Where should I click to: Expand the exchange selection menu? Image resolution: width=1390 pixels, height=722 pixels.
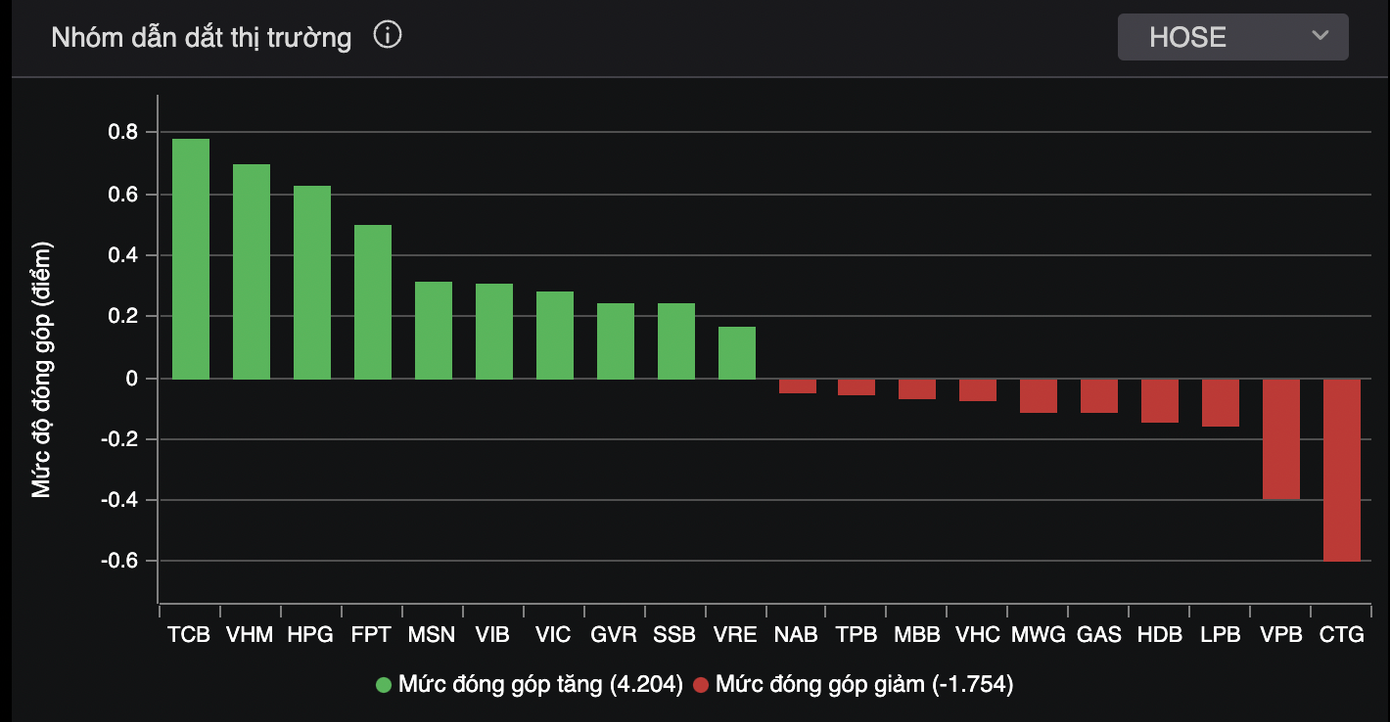(x=1232, y=37)
